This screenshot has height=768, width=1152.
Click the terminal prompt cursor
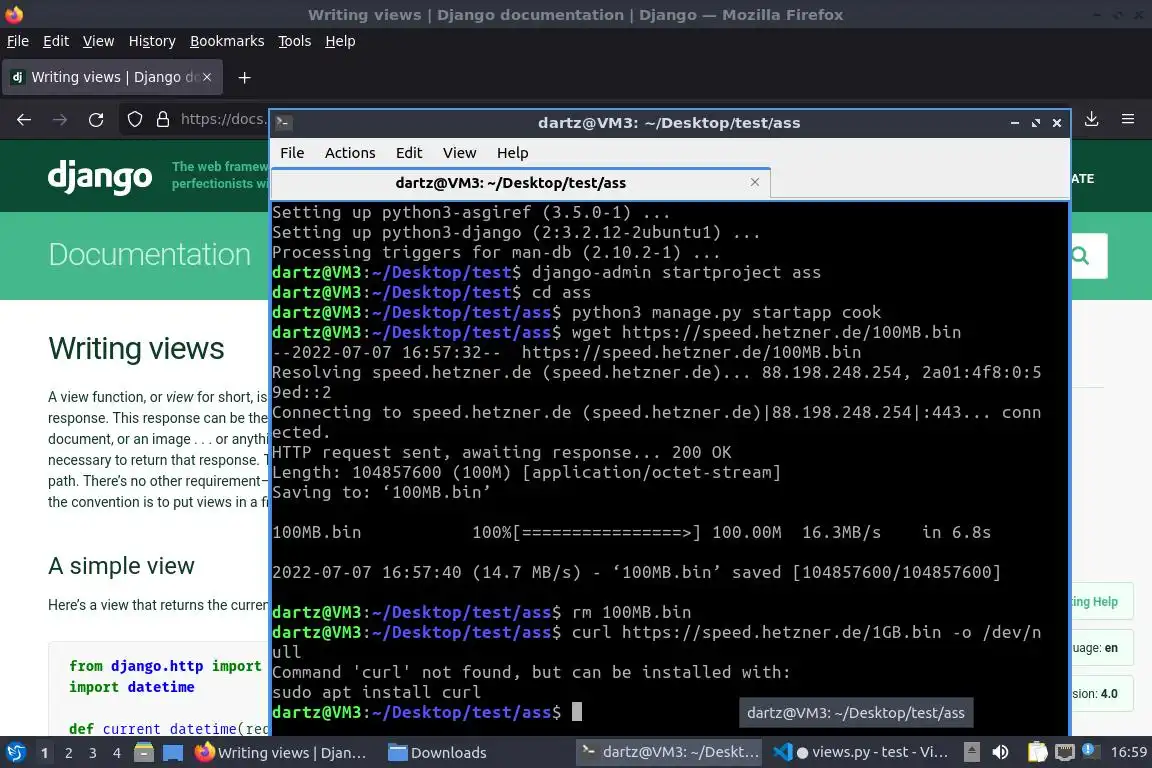577,711
